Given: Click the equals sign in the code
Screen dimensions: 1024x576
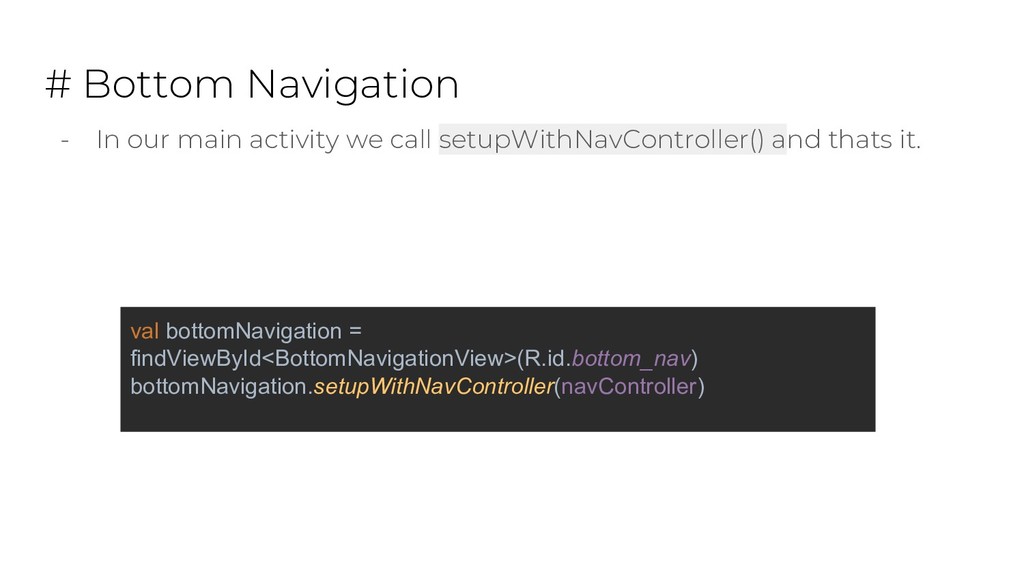Looking at the screenshot, I should (x=355, y=331).
